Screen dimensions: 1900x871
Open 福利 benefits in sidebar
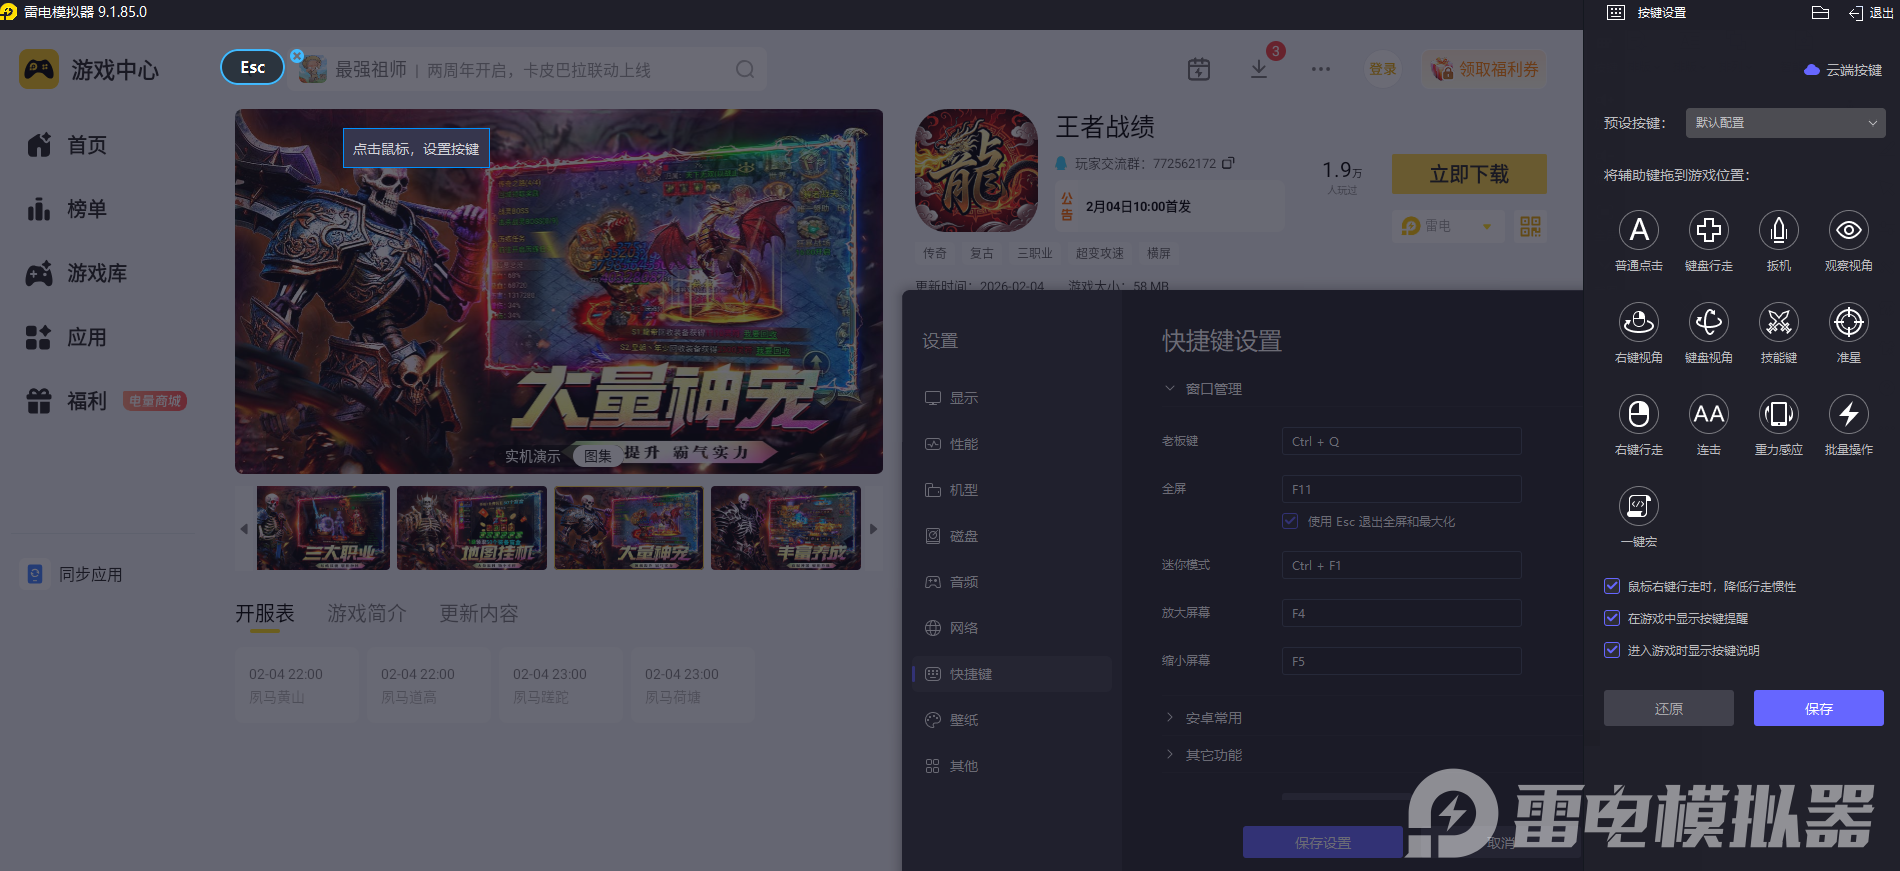66,401
